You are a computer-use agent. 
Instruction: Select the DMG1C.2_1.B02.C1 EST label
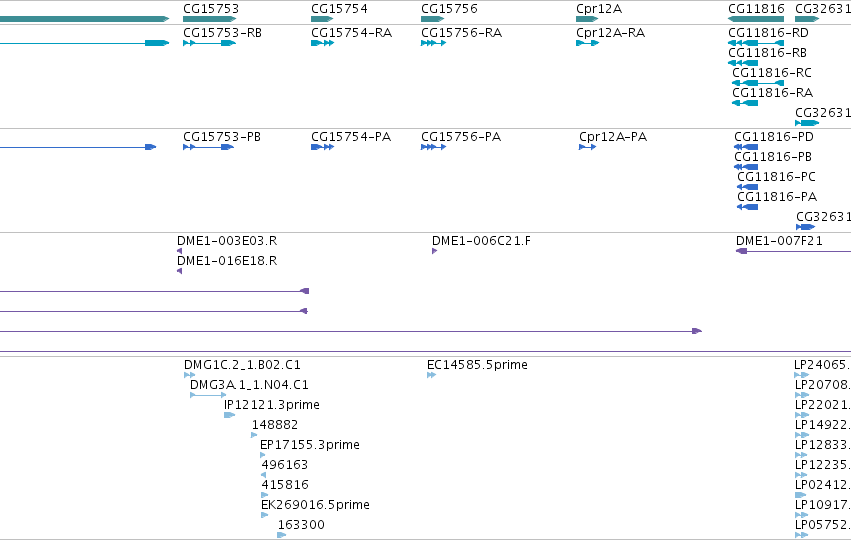[x=242, y=365]
